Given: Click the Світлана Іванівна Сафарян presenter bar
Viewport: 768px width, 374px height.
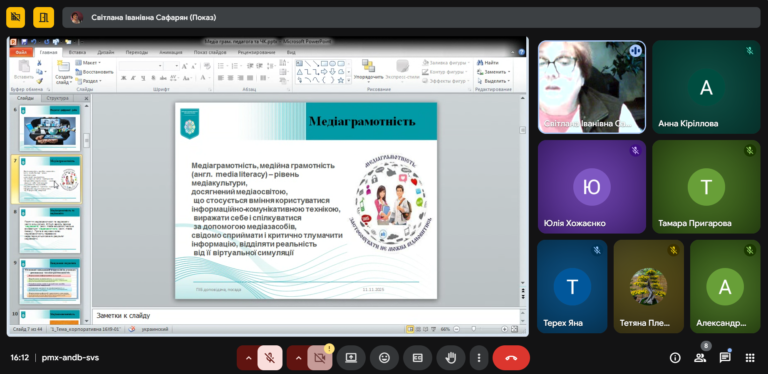Looking at the screenshot, I should 411,18.
